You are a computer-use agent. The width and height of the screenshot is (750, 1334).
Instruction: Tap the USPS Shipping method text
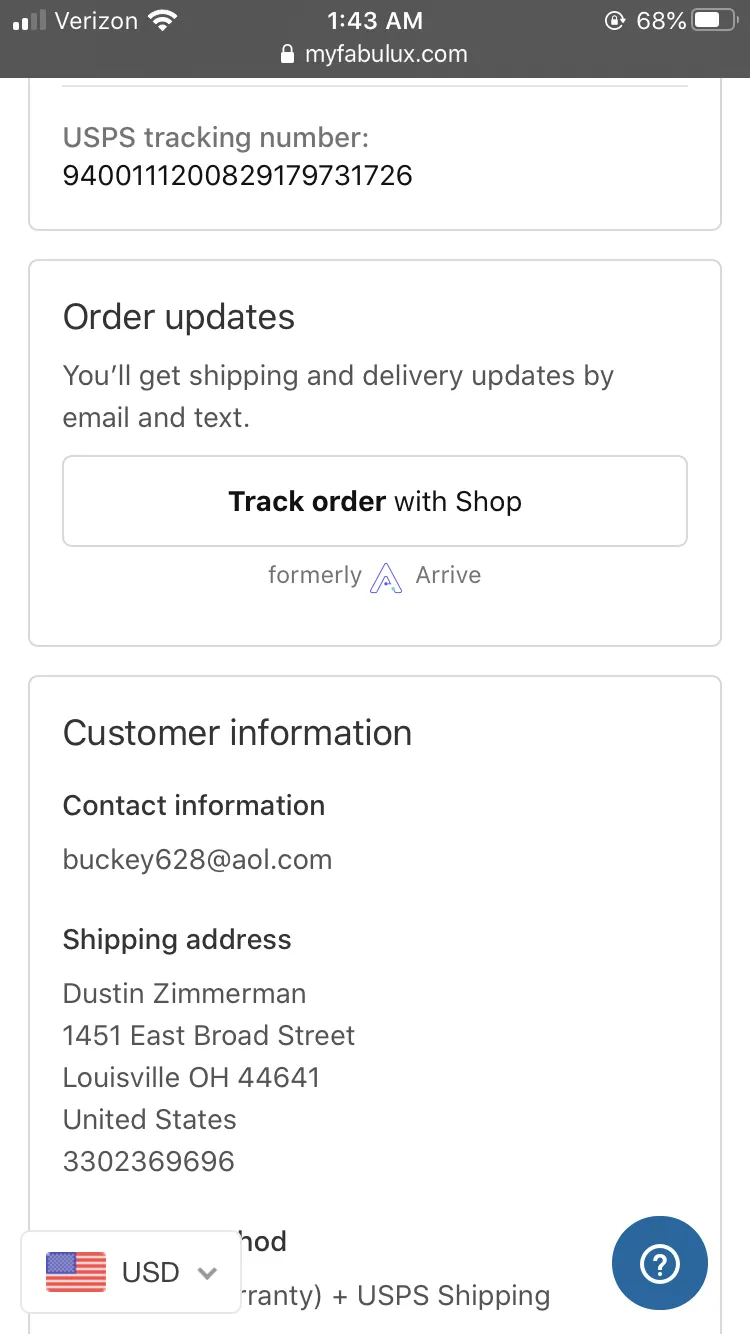[453, 1296]
